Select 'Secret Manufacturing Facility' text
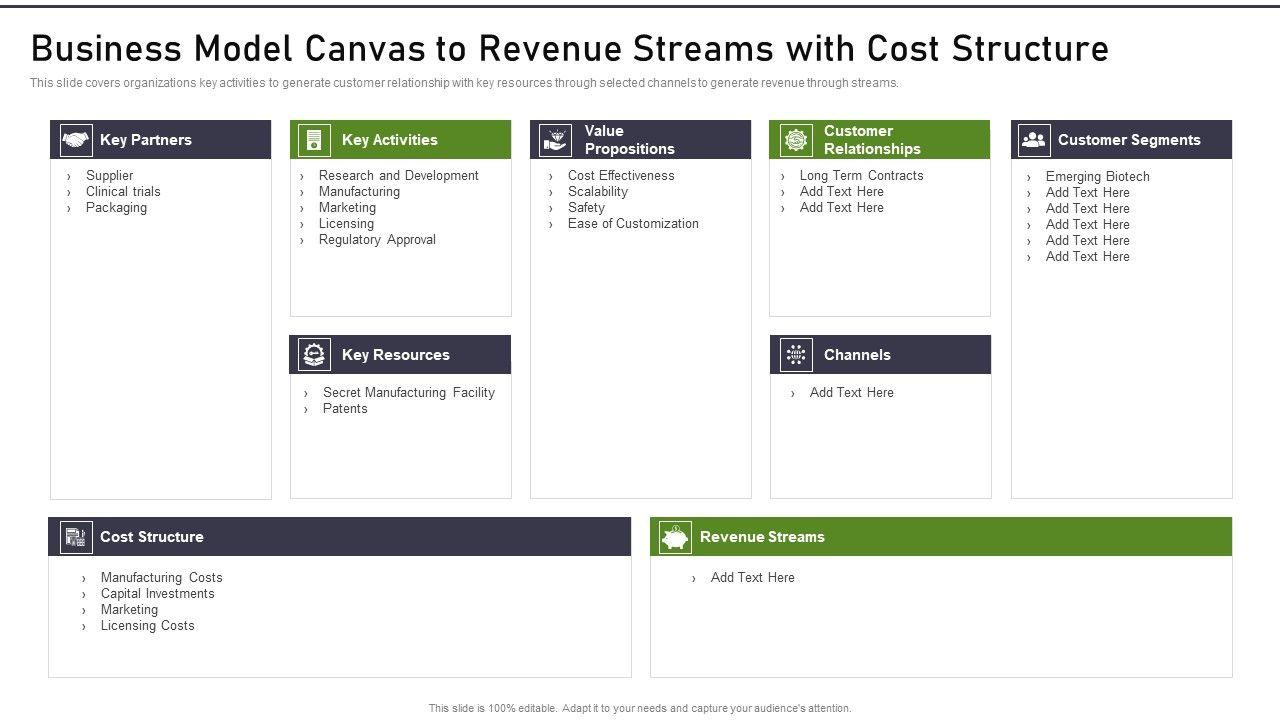This screenshot has height=720, width=1280. pyautogui.click(x=408, y=393)
